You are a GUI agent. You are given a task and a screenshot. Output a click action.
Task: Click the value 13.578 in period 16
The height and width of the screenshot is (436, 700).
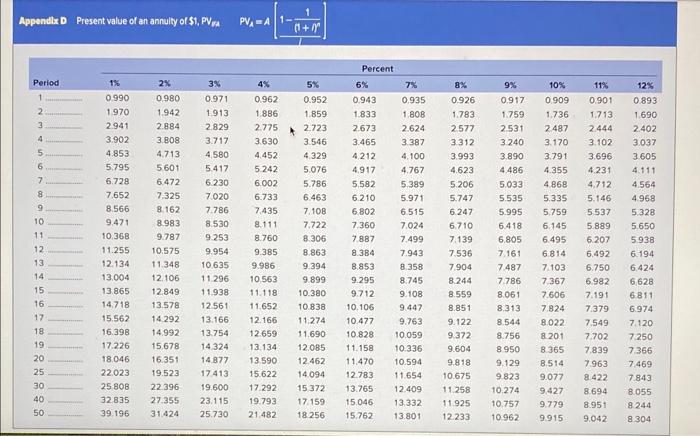165,305
